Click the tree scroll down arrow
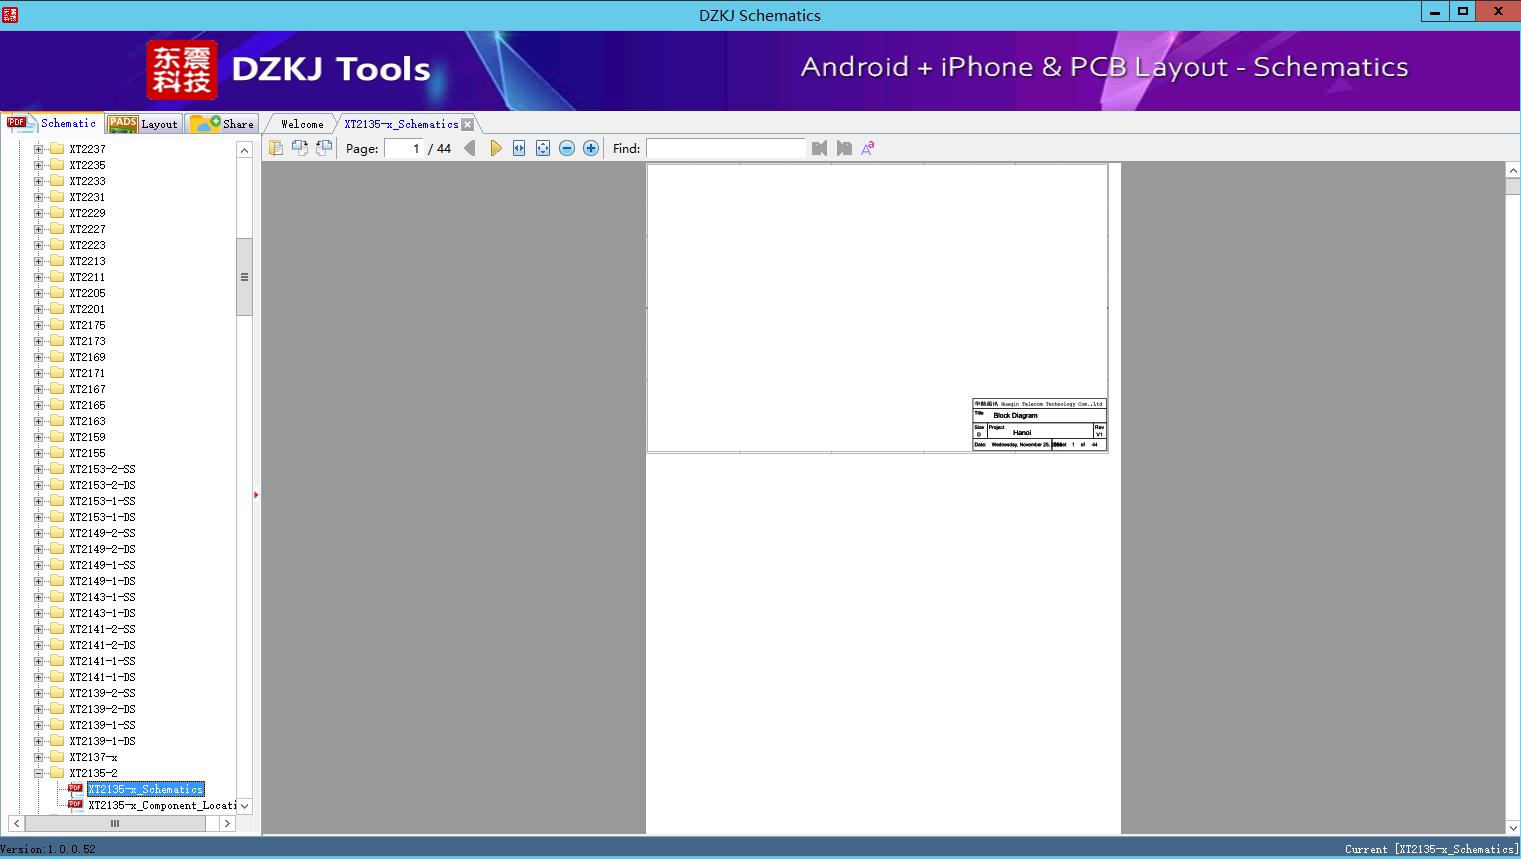The height and width of the screenshot is (859, 1521). [x=244, y=806]
